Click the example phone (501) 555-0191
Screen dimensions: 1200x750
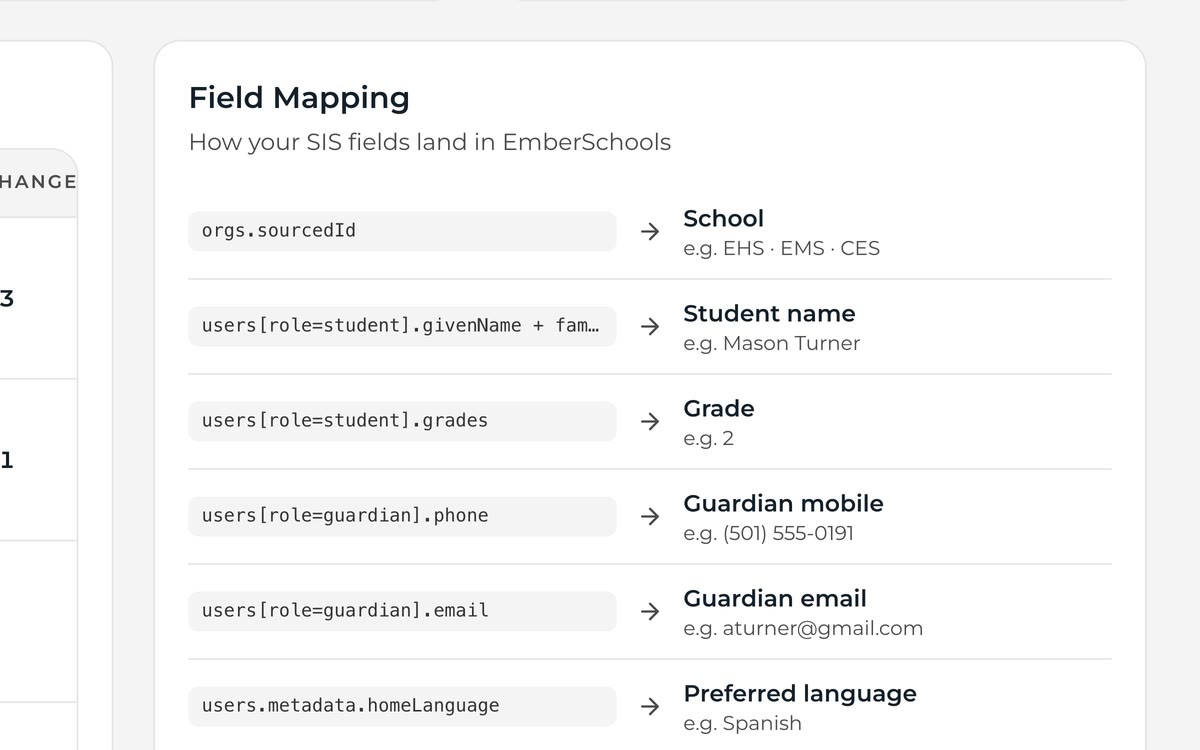788,533
